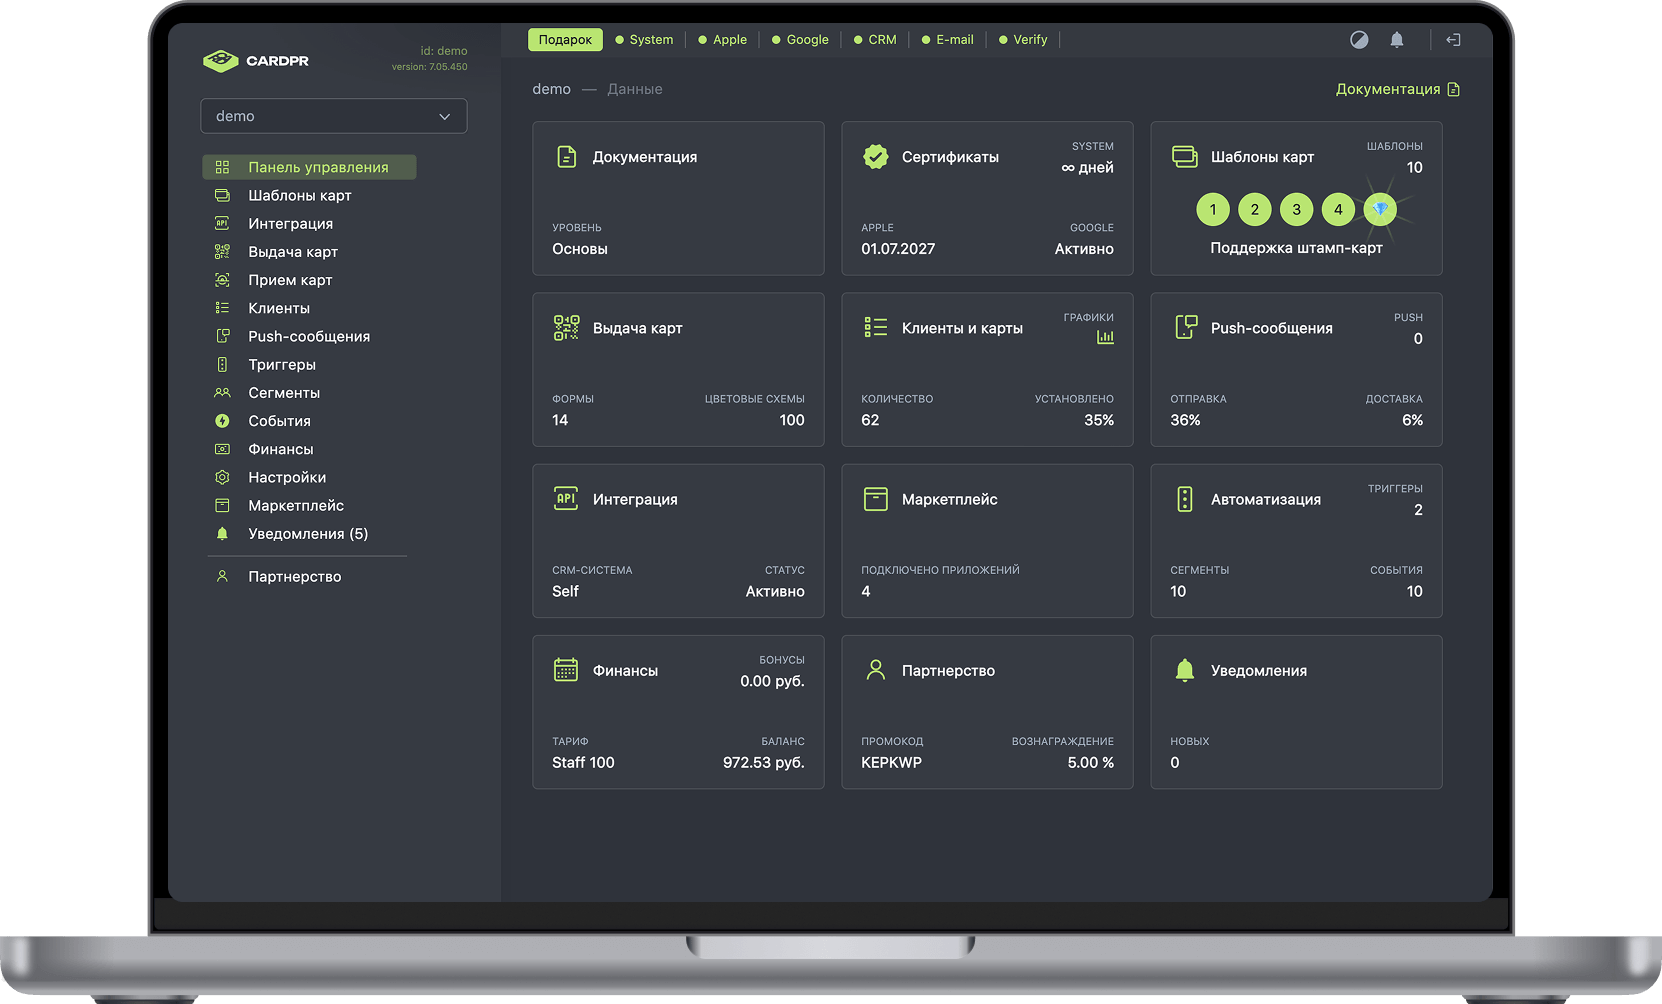Select the Apple status item

tap(723, 40)
